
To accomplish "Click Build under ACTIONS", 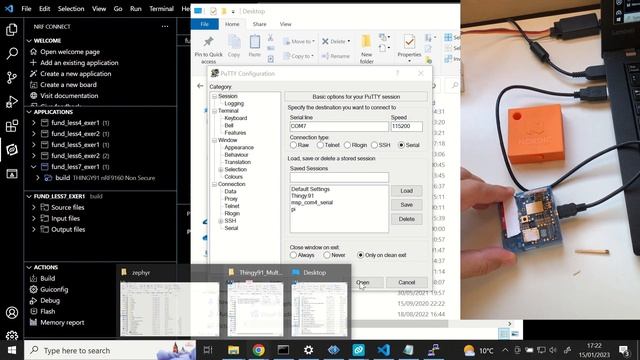I will (x=48, y=278).
